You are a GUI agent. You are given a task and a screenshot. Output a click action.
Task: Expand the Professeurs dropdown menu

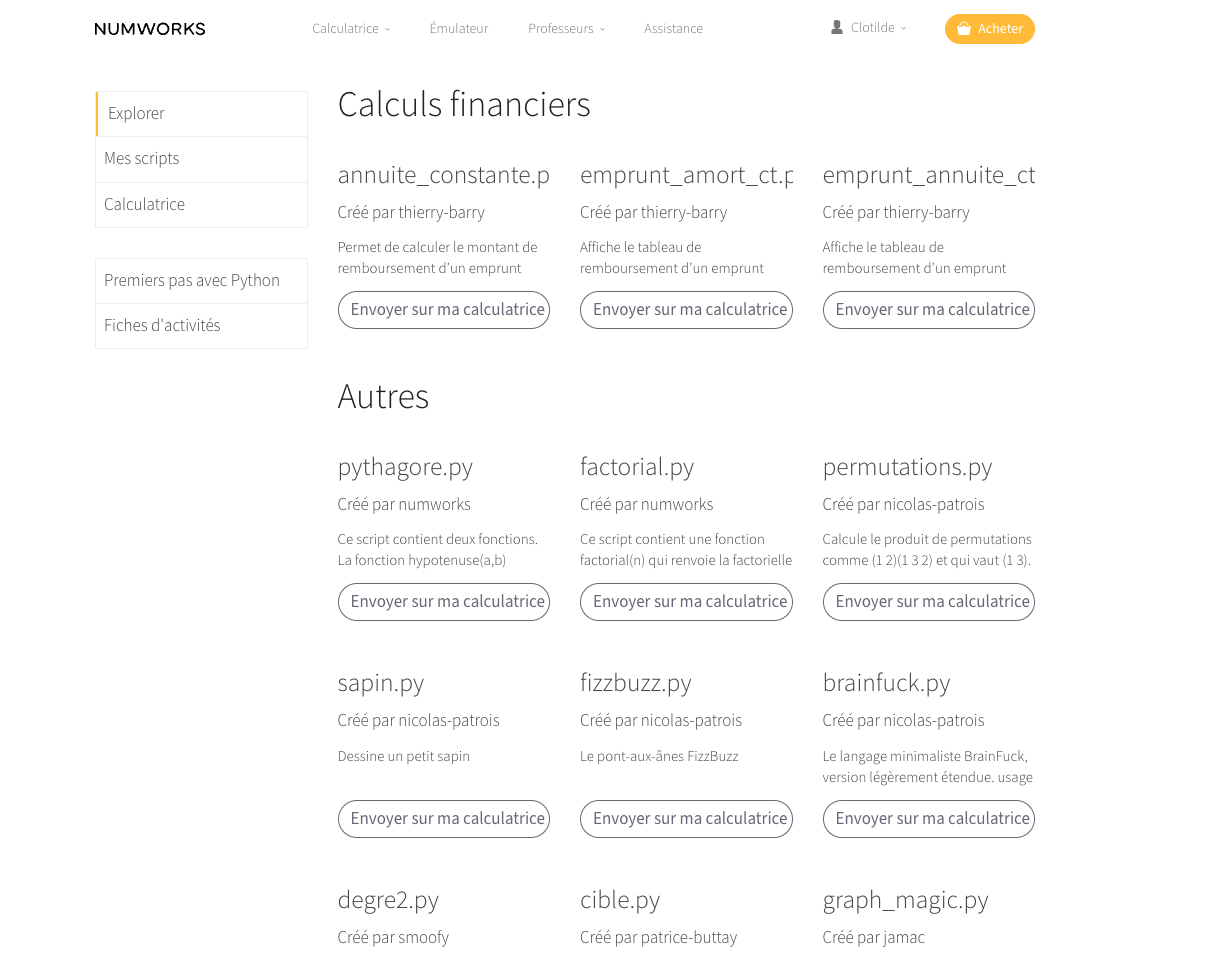coord(566,29)
